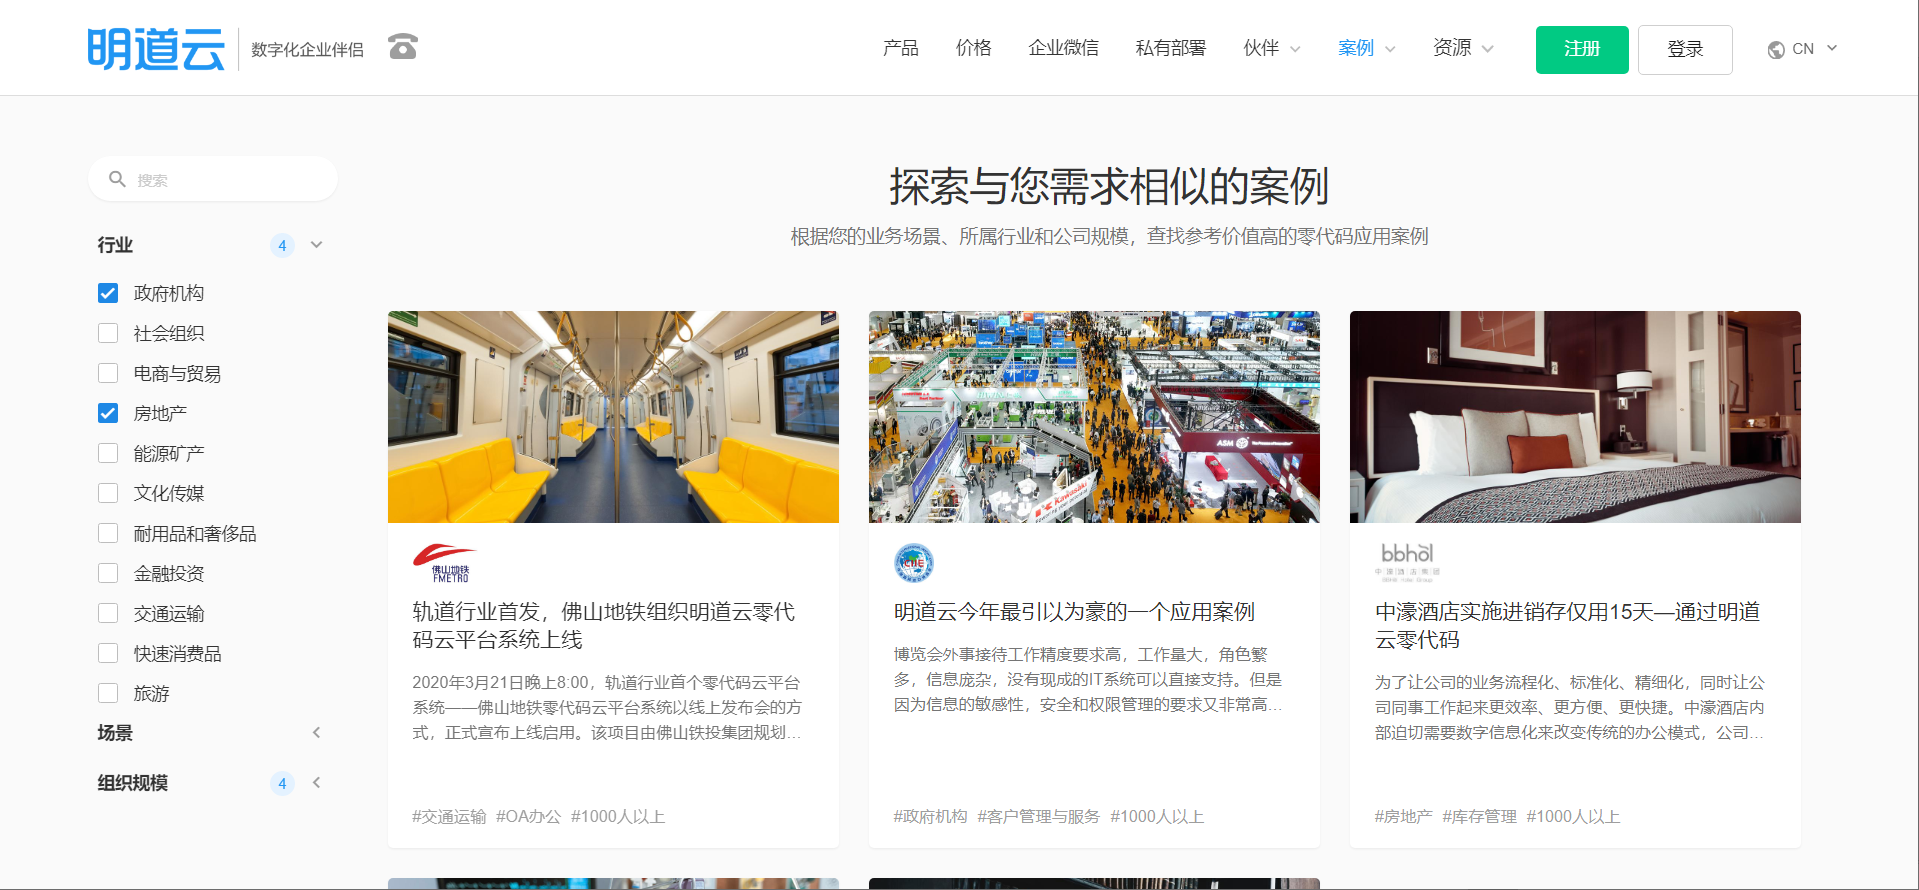Check the 社会组织 checkbox
The image size is (1919, 890).
(x=108, y=333)
